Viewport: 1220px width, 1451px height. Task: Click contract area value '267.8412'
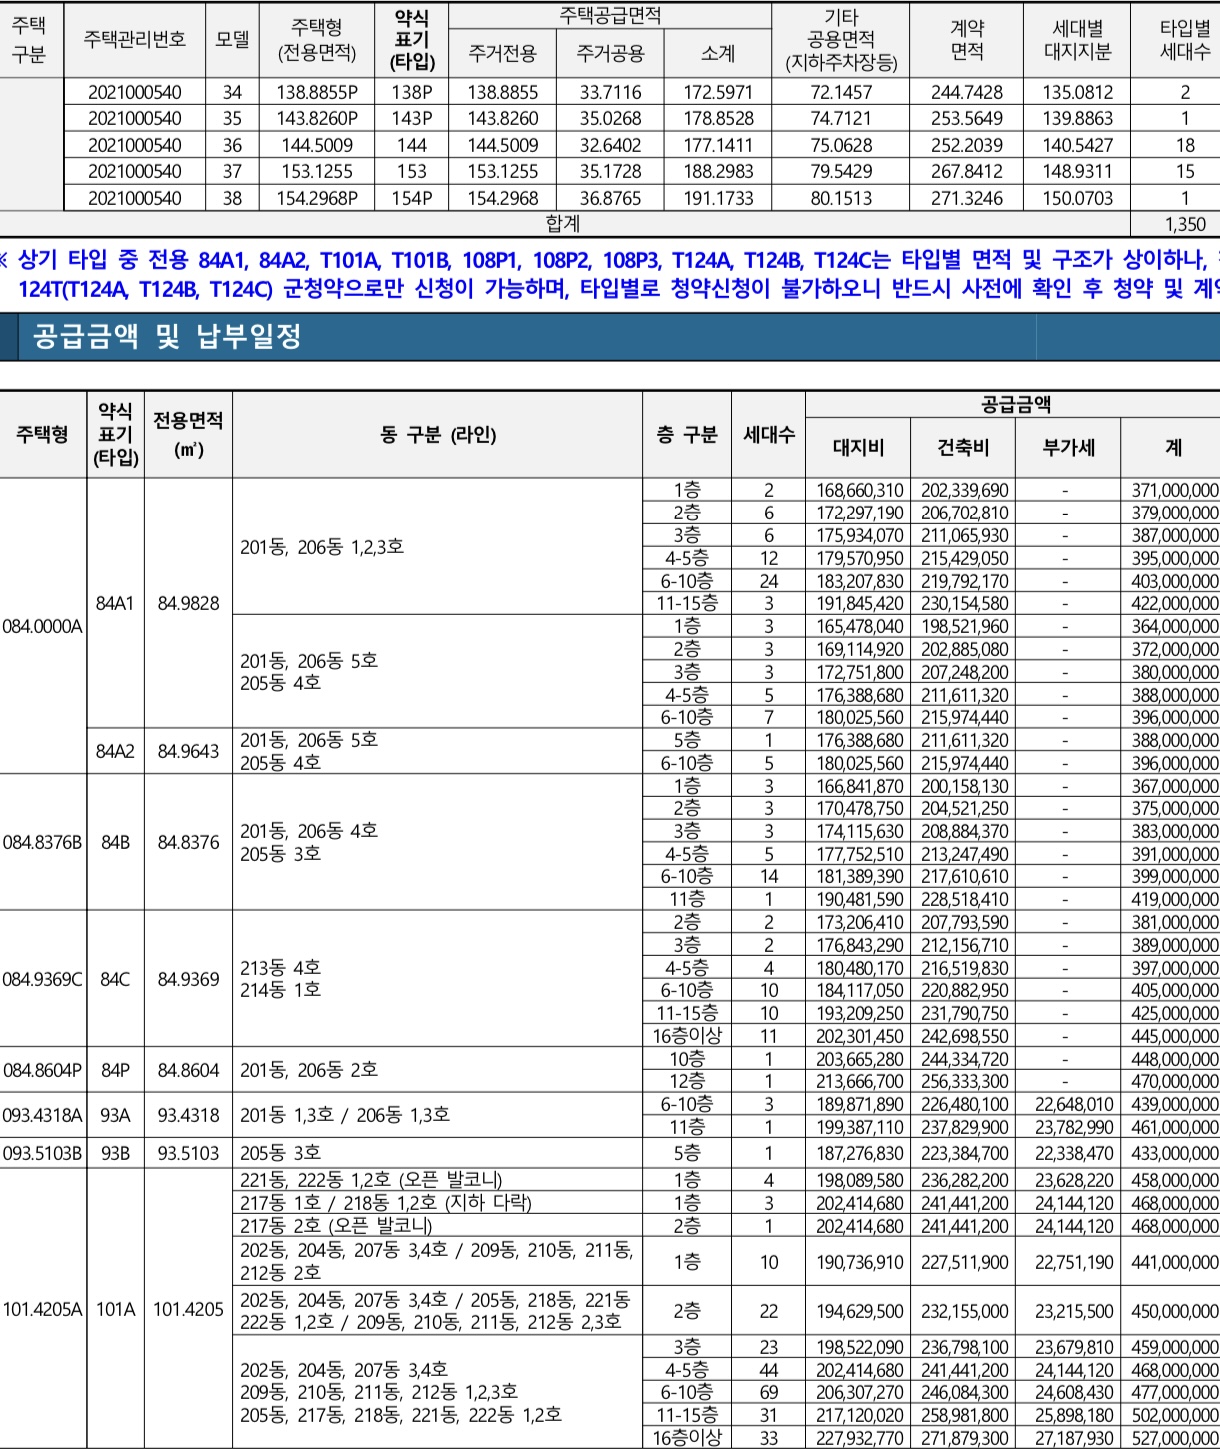[966, 171]
